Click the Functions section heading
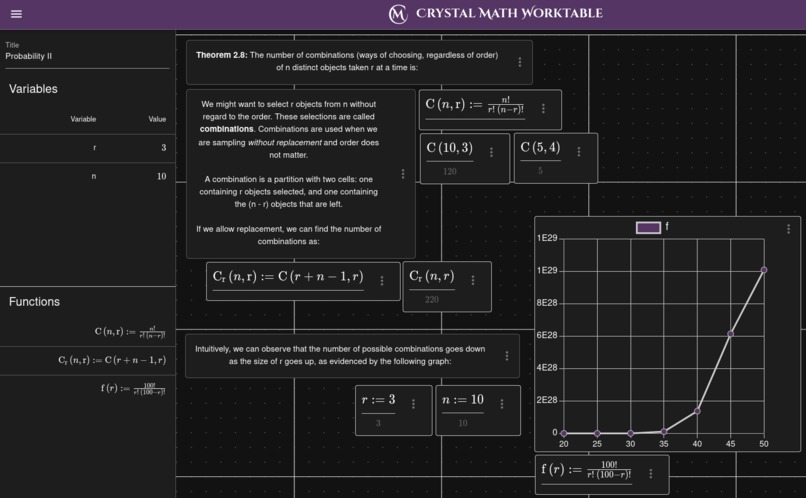806x498 pixels. pyautogui.click(x=34, y=302)
